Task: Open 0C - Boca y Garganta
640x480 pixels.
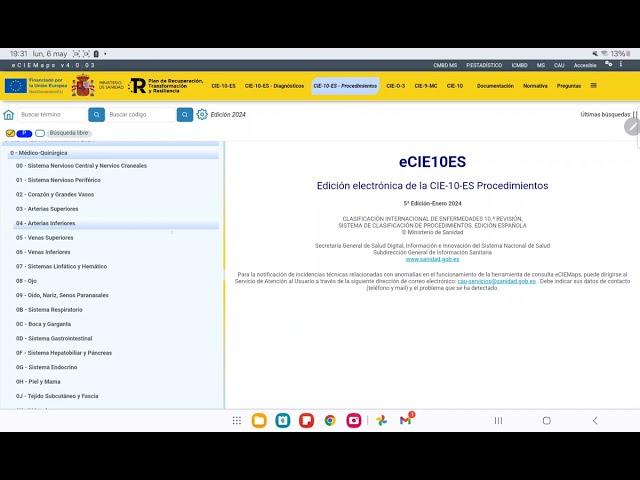Action: (43, 324)
